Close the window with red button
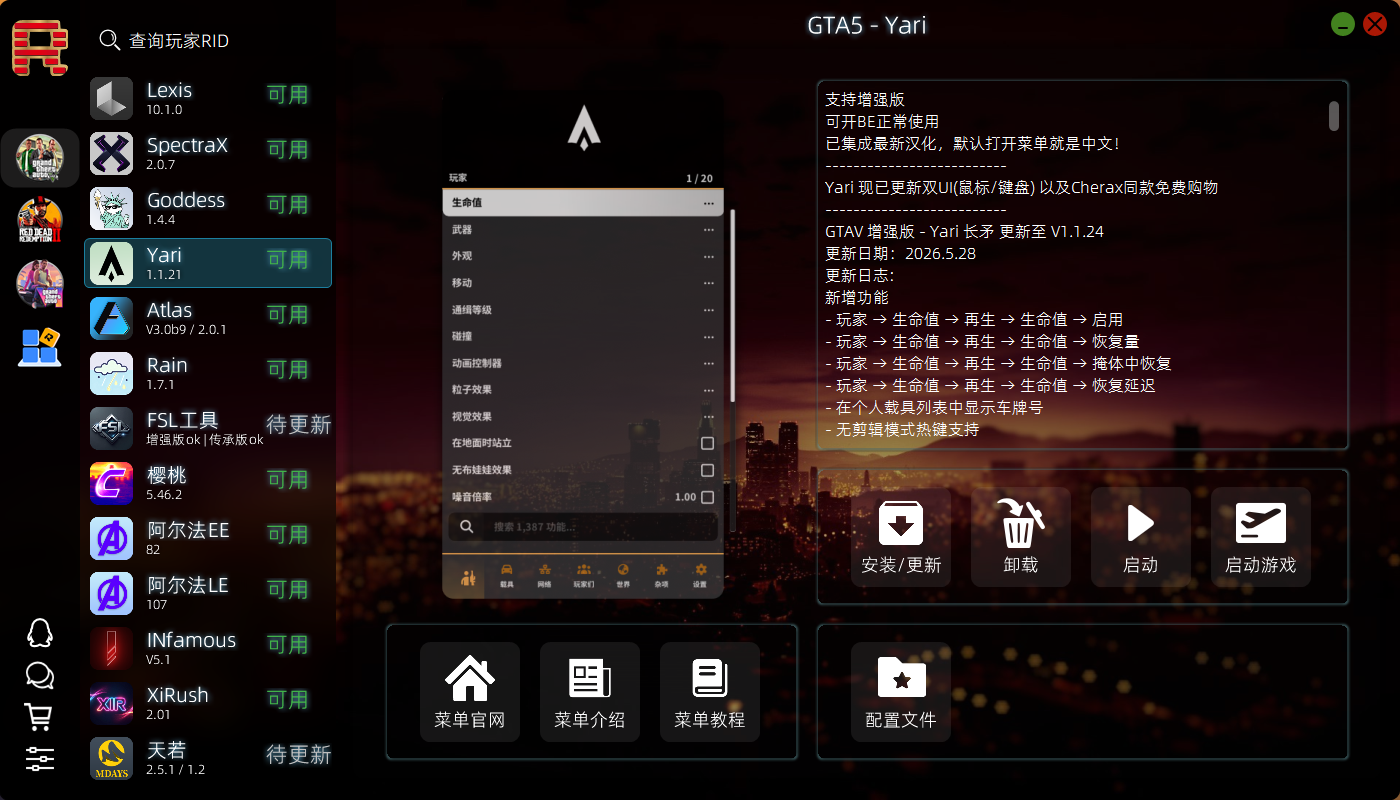Screen dimensions: 1400x800 pos(1375,24)
